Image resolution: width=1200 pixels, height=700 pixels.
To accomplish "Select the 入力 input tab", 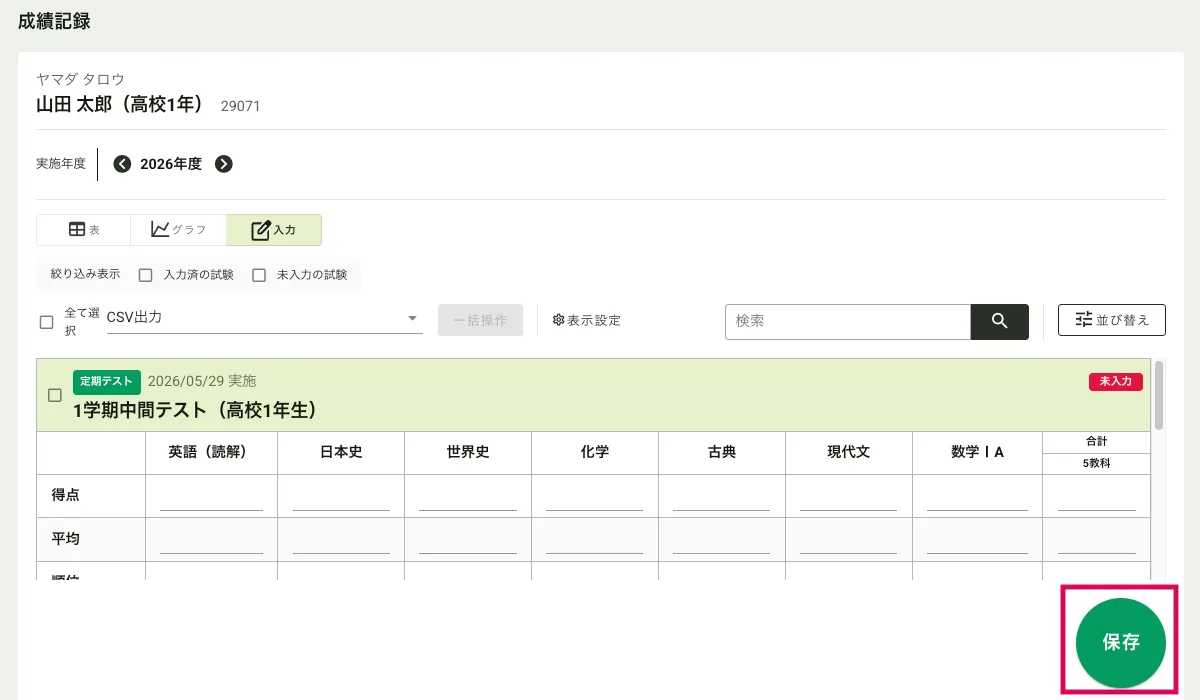I will pyautogui.click(x=274, y=230).
